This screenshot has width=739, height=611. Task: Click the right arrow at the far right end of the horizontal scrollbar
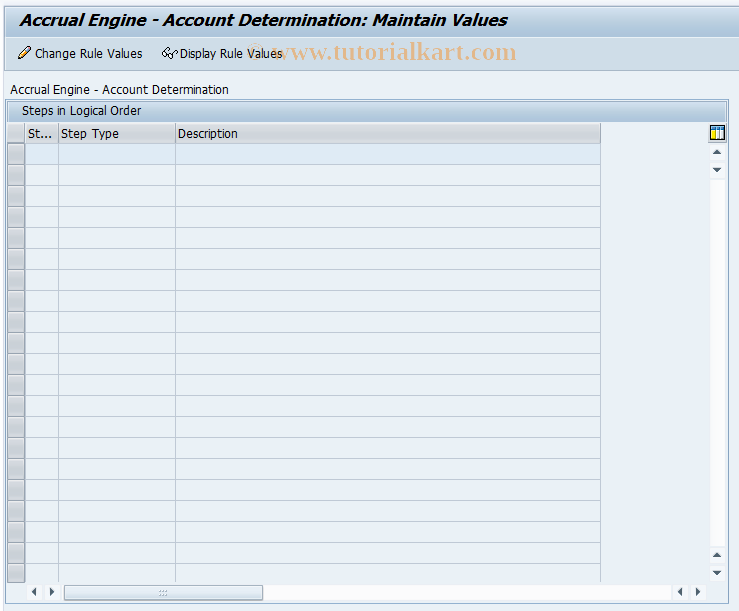point(698,592)
